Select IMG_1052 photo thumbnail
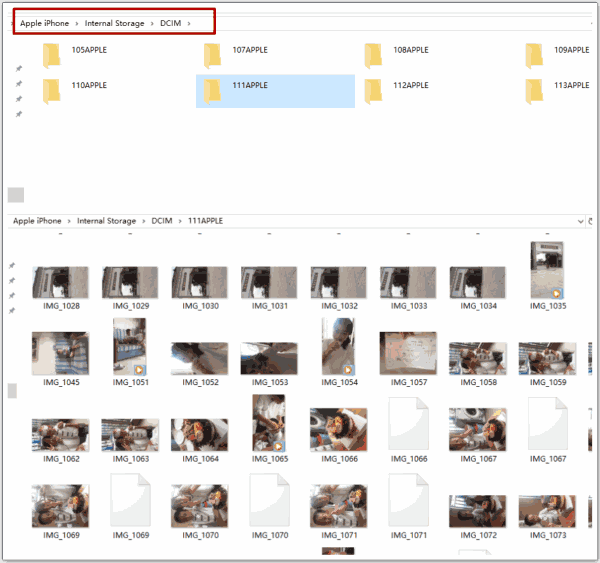Image resolution: width=600 pixels, height=563 pixels. point(200,359)
